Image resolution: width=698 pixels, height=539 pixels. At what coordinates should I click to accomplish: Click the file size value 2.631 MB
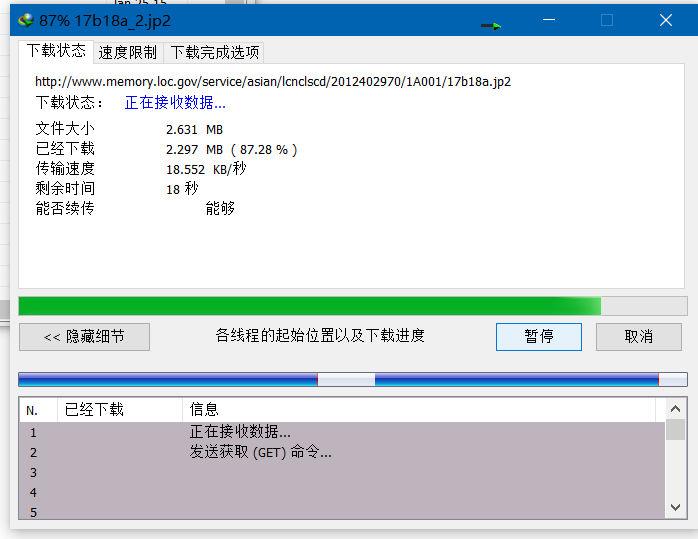[x=195, y=130]
